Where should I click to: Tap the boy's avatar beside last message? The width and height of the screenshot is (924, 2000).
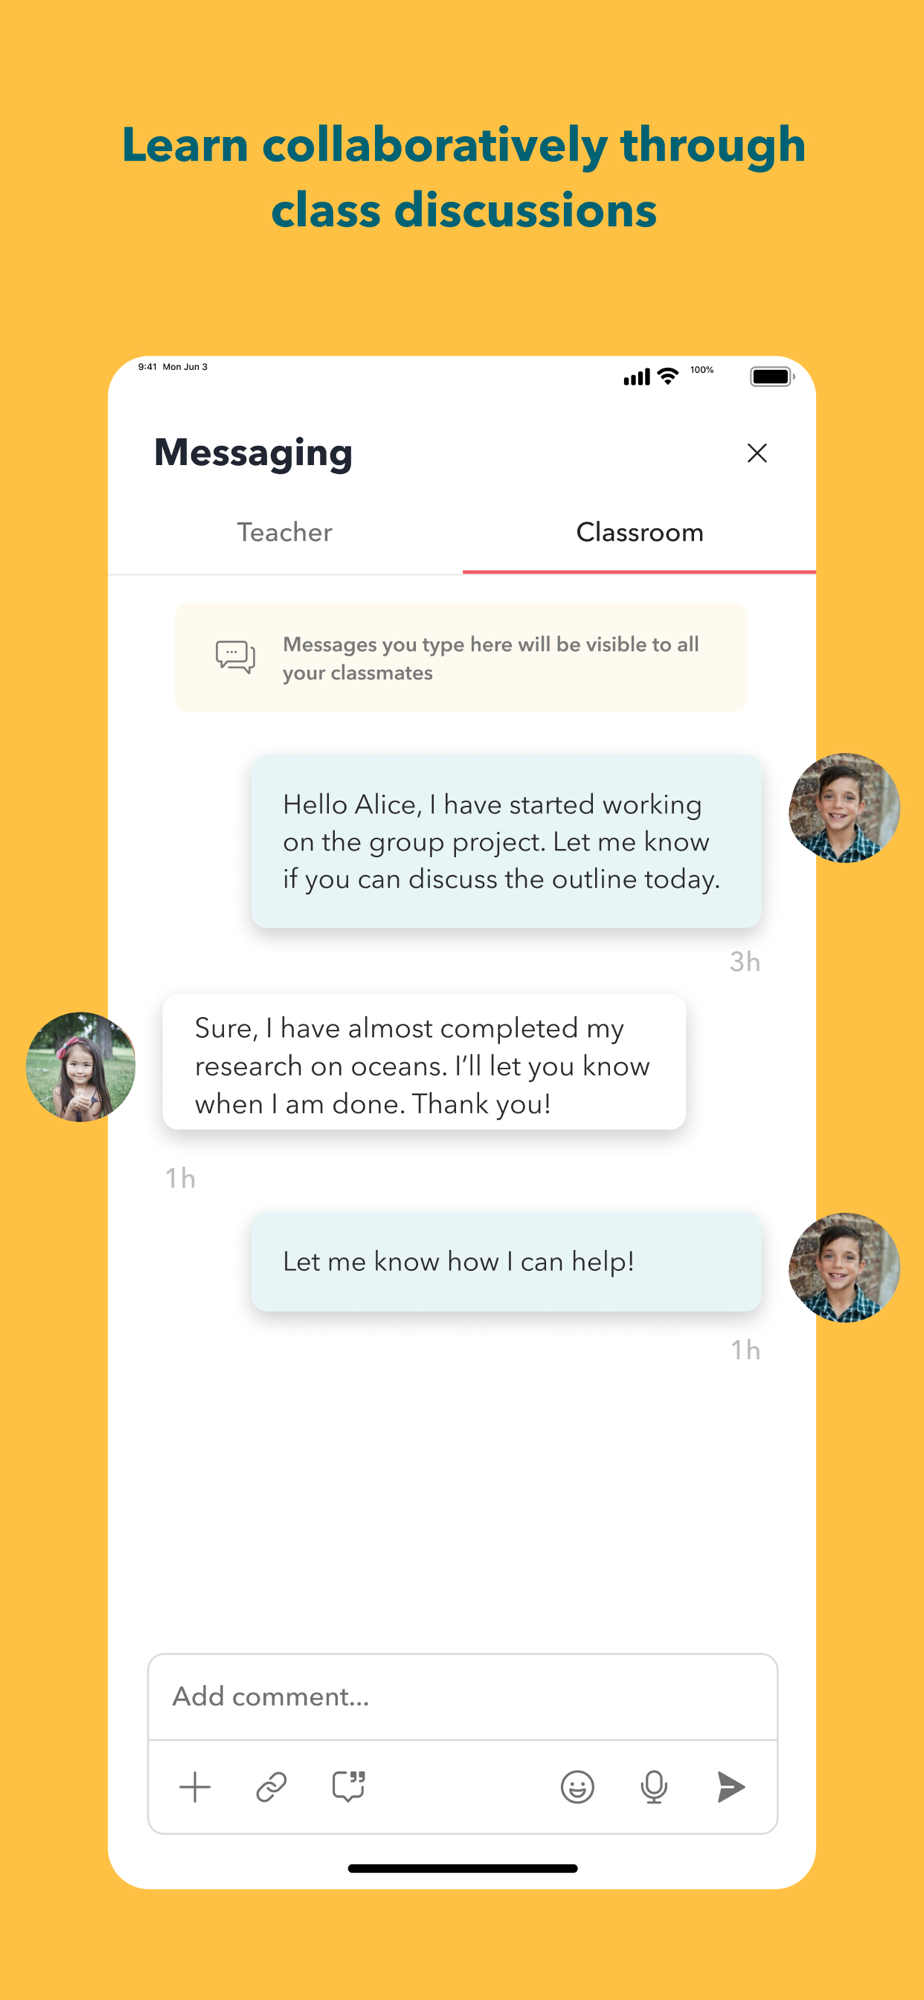coord(844,1268)
